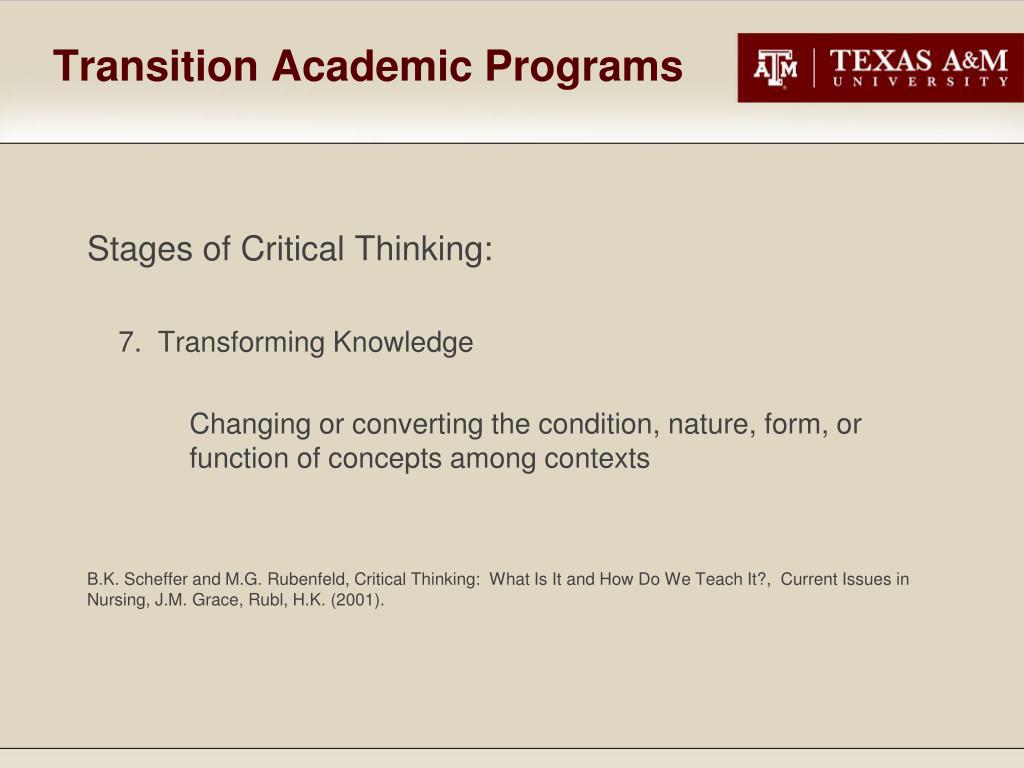This screenshot has width=1024, height=768.
Task: Select the Transition Academic Programs title
Action: (368, 67)
